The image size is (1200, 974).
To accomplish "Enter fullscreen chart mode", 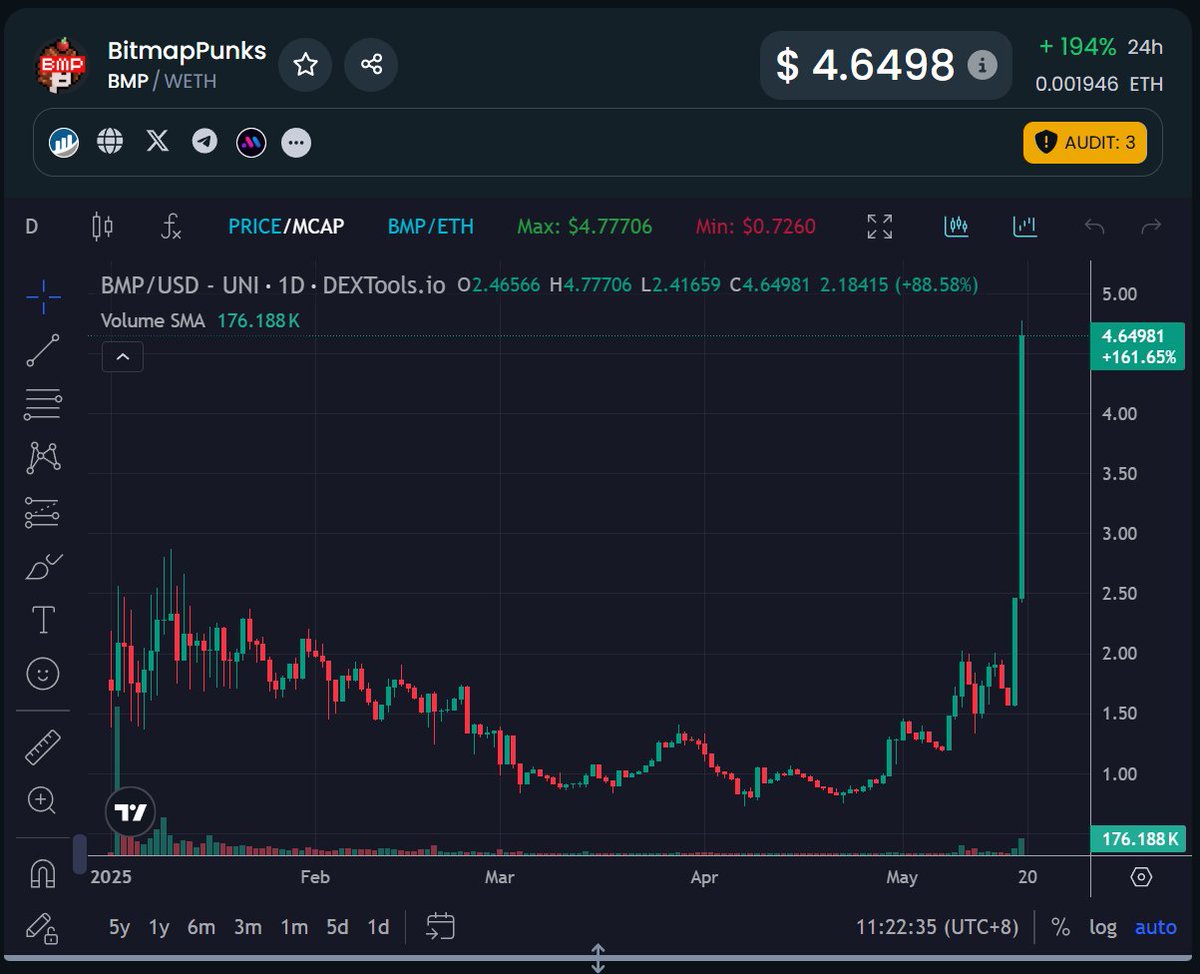I will (879, 227).
